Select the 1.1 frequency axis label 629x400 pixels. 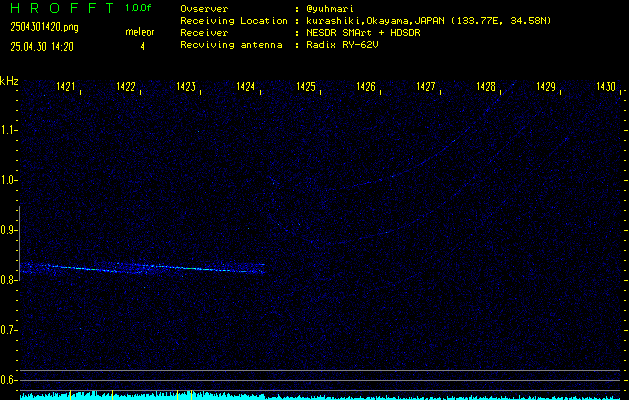[8, 130]
